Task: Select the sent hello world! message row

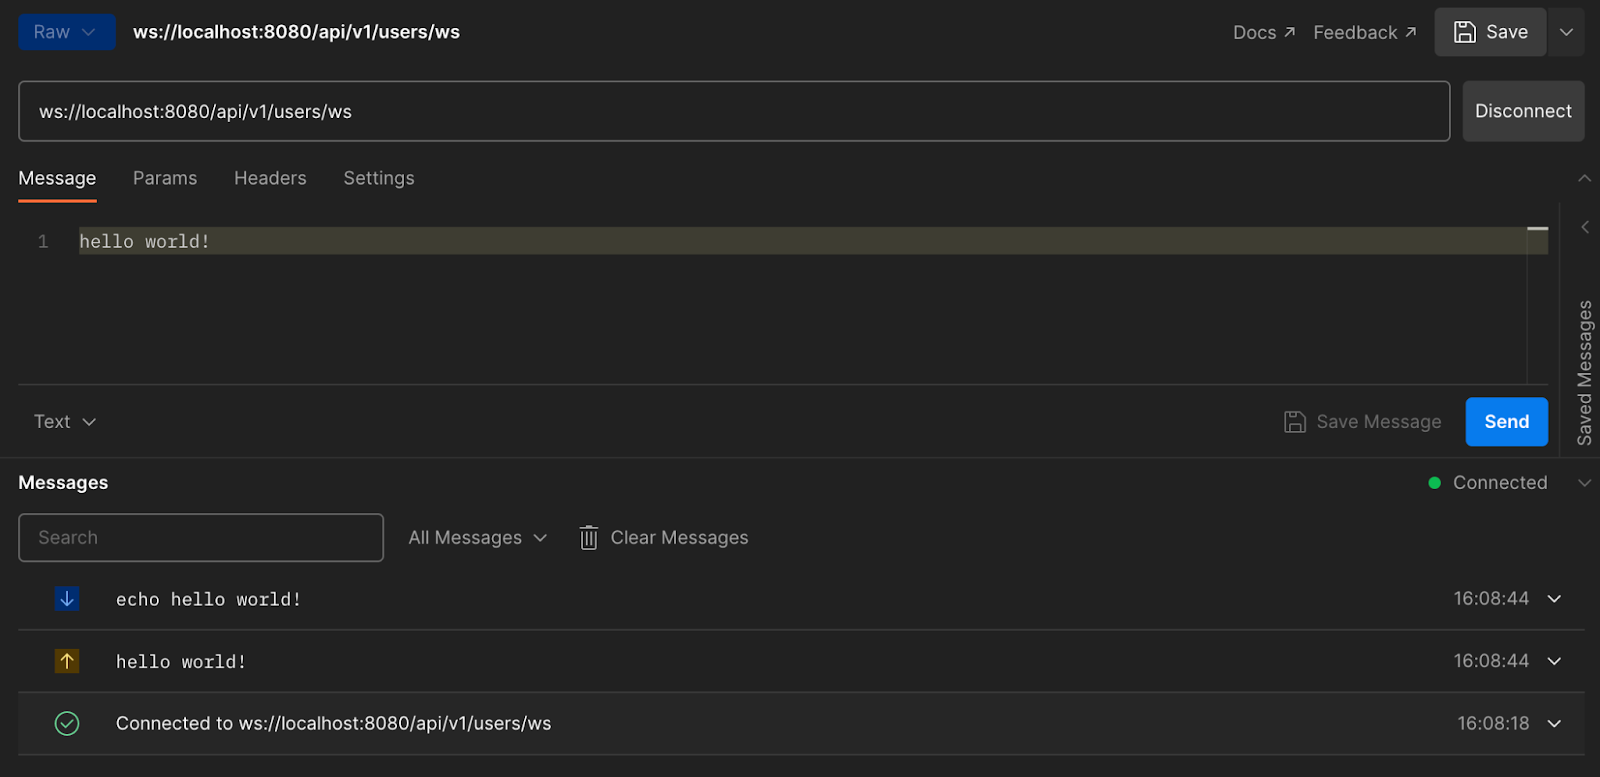Action: coord(801,661)
